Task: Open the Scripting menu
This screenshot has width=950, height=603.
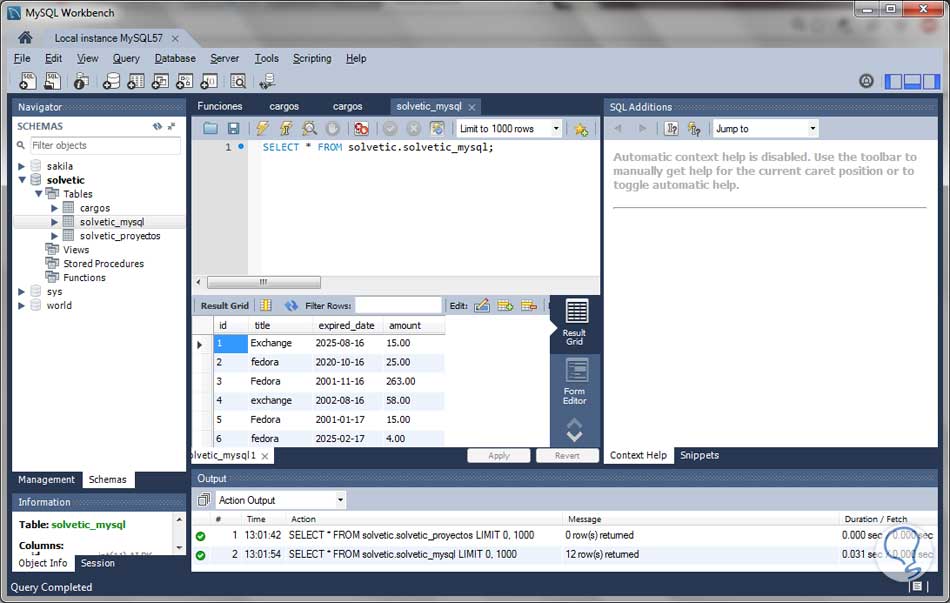Action: coord(312,58)
